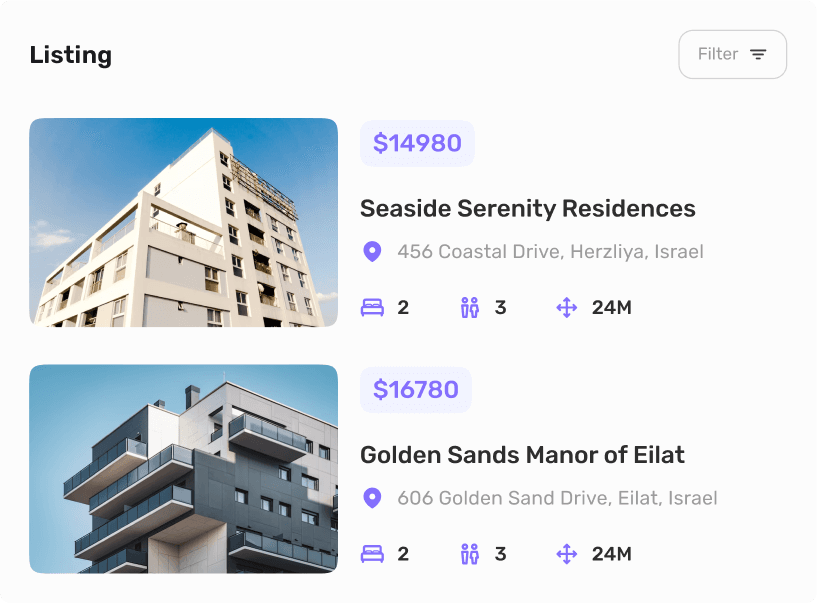Click bathroom icon on Seaside Serenity listing
The height and width of the screenshot is (603, 817).
click(x=470, y=308)
